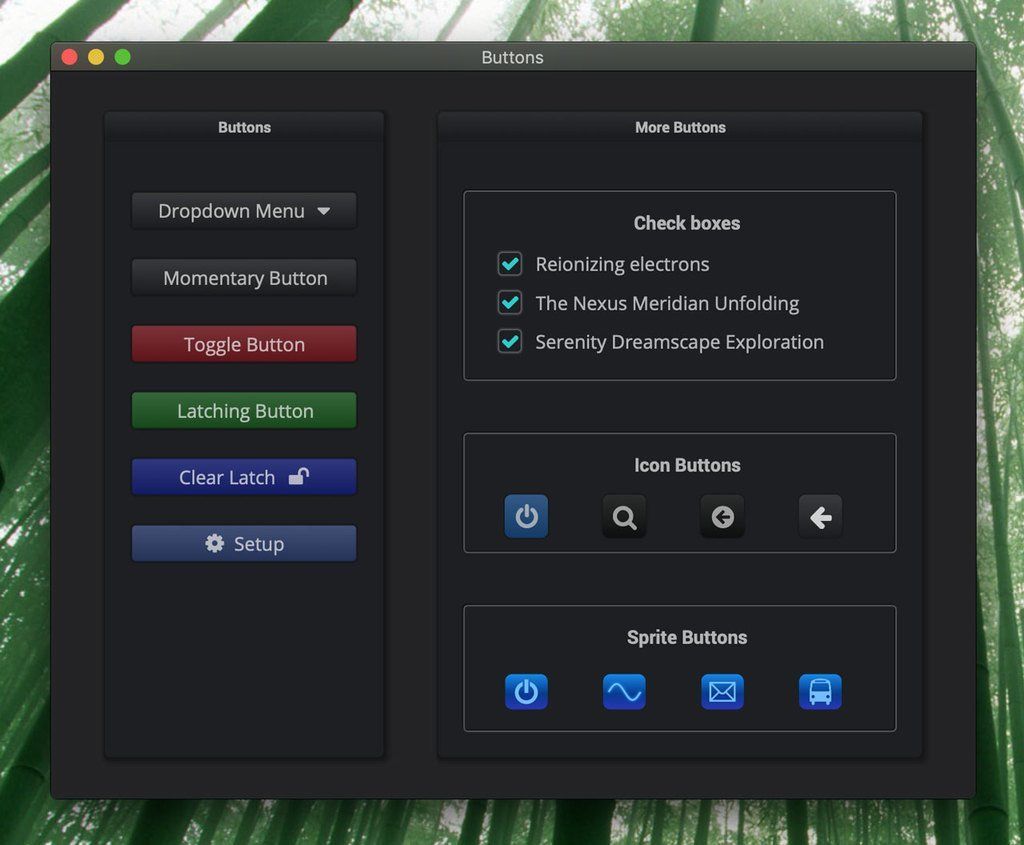This screenshot has height=845, width=1024.
Task: Click the green Latching Button
Action: coord(243,410)
